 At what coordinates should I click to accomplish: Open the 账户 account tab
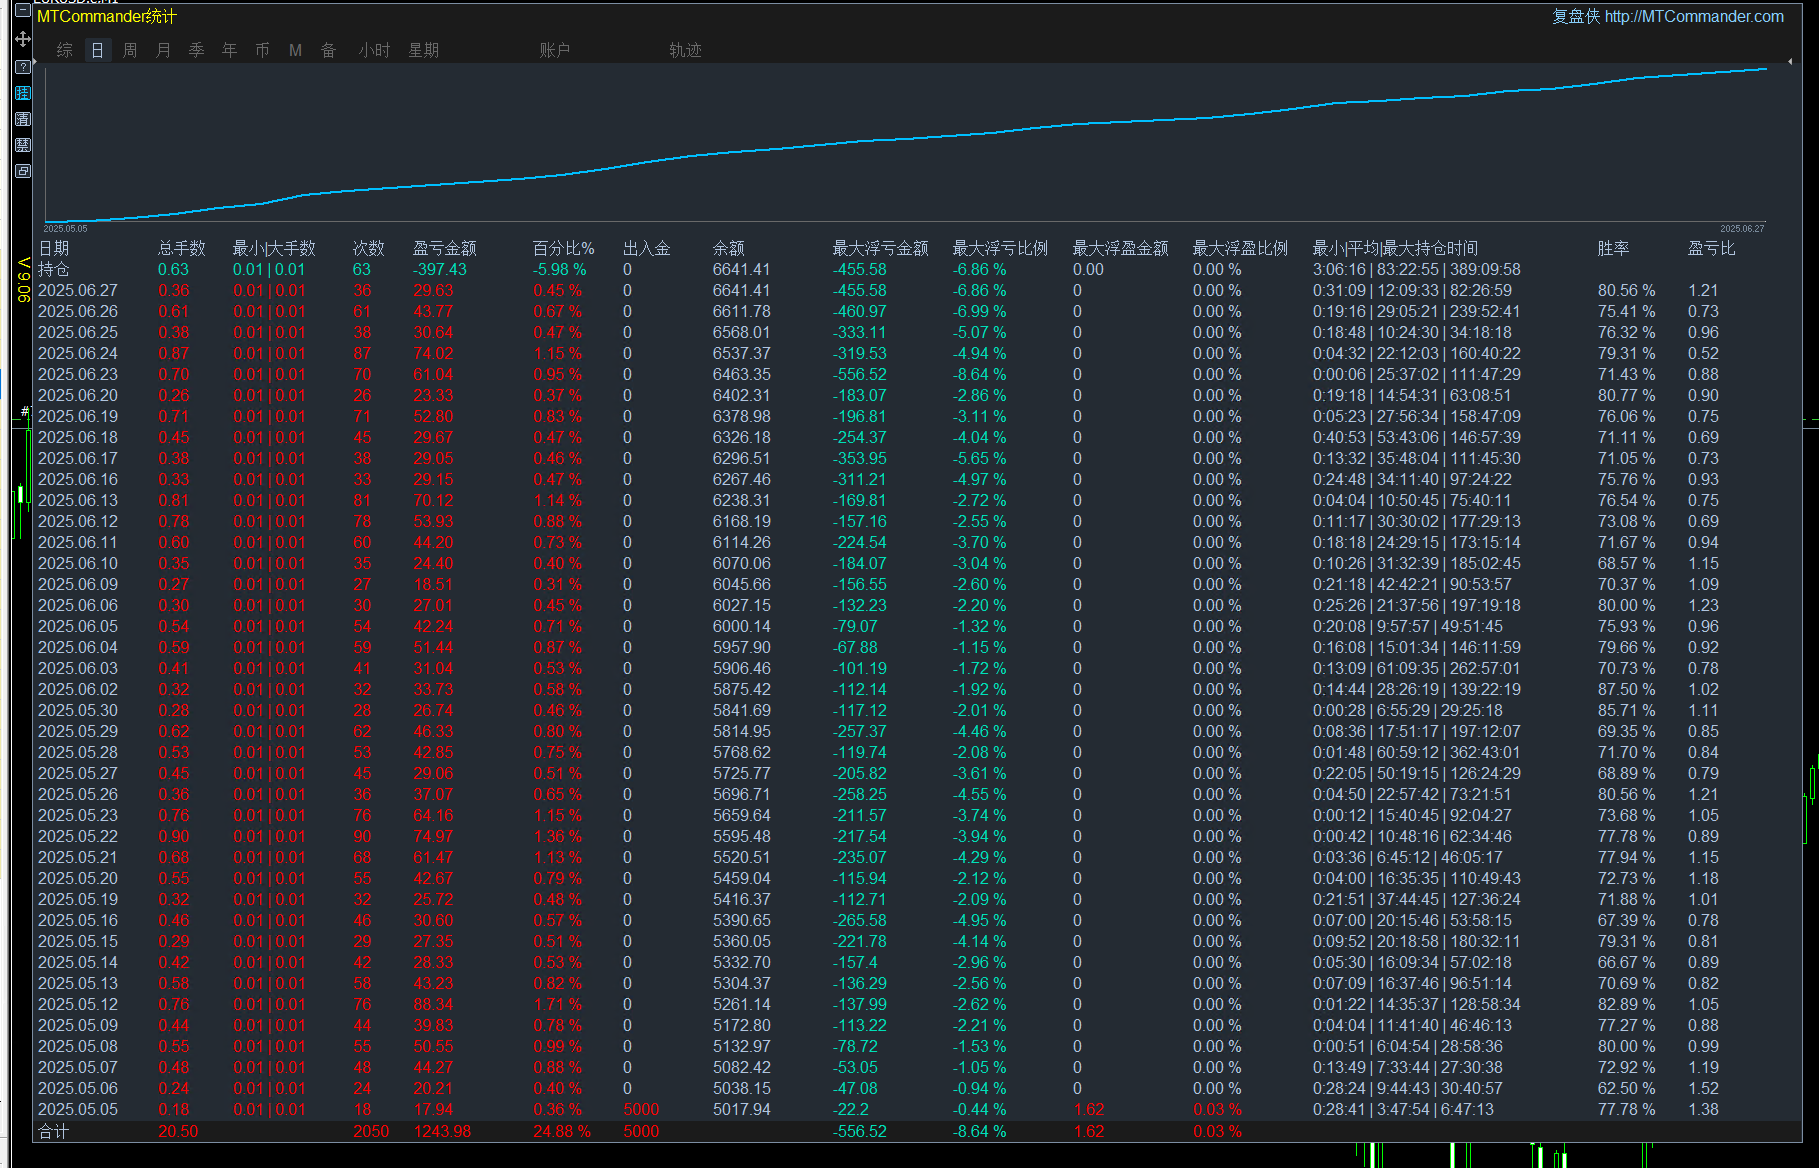point(554,50)
